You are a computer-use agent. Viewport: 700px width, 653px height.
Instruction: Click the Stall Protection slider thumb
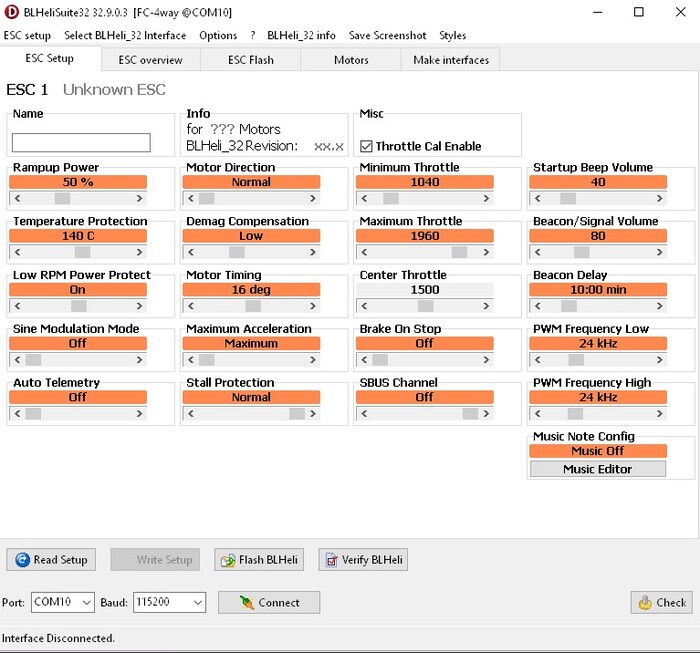click(x=297, y=414)
